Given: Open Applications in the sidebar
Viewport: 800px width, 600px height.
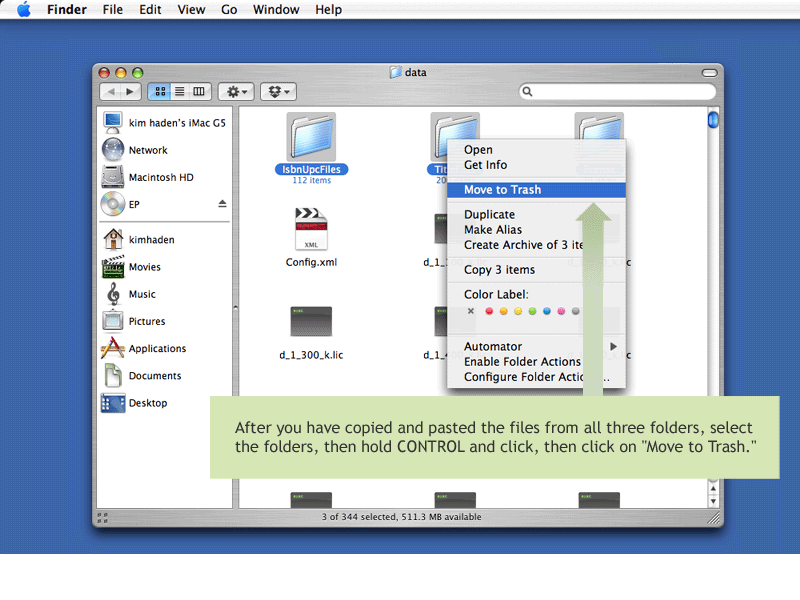Looking at the screenshot, I should (164, 348).
